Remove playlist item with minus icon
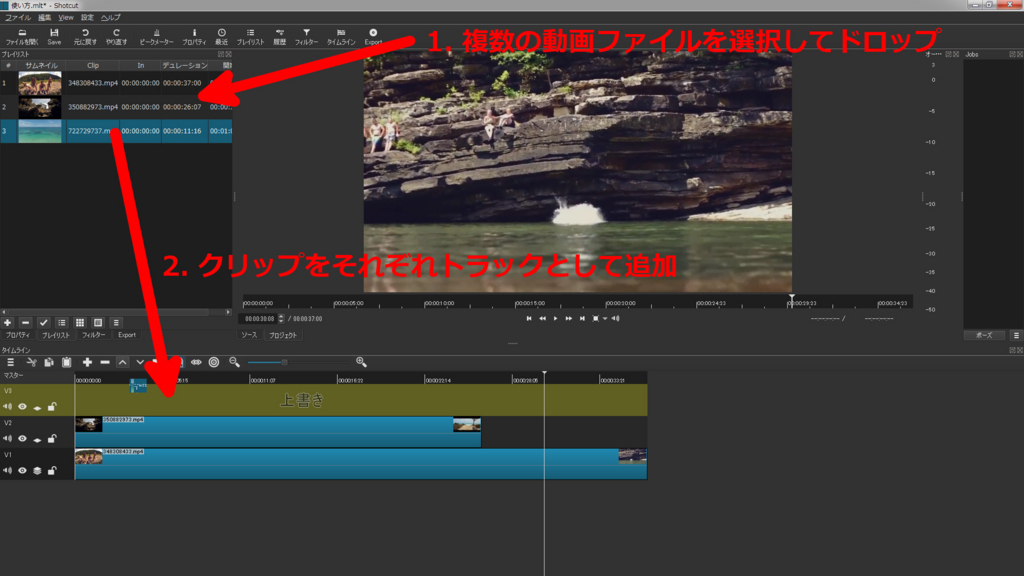 25,323
